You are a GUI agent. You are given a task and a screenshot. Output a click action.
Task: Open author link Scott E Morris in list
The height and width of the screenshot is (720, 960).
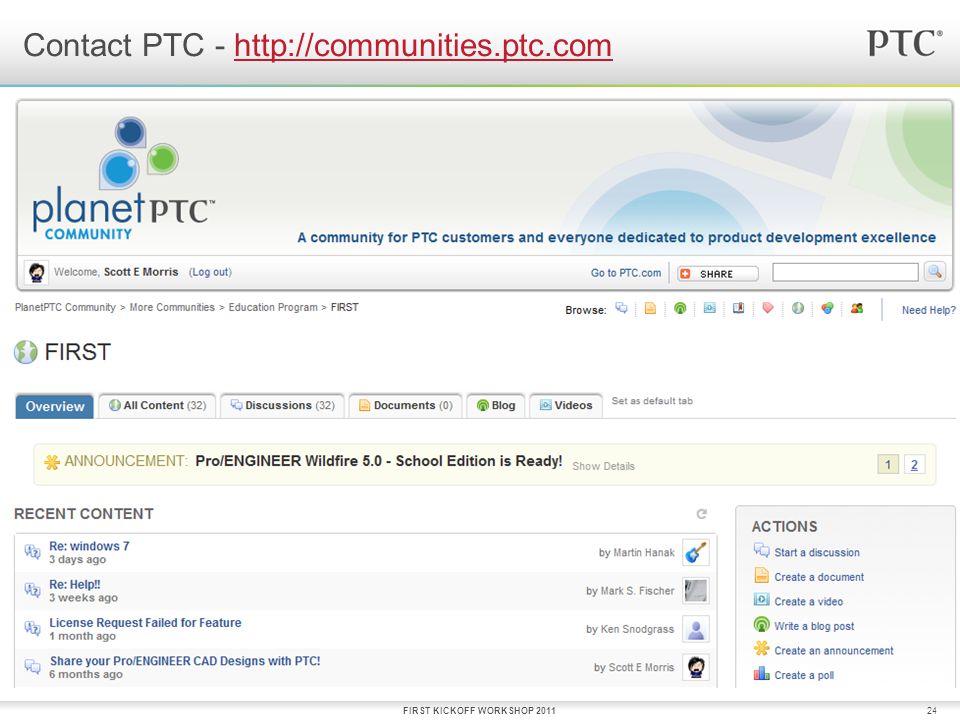click(x=642, y=667)
